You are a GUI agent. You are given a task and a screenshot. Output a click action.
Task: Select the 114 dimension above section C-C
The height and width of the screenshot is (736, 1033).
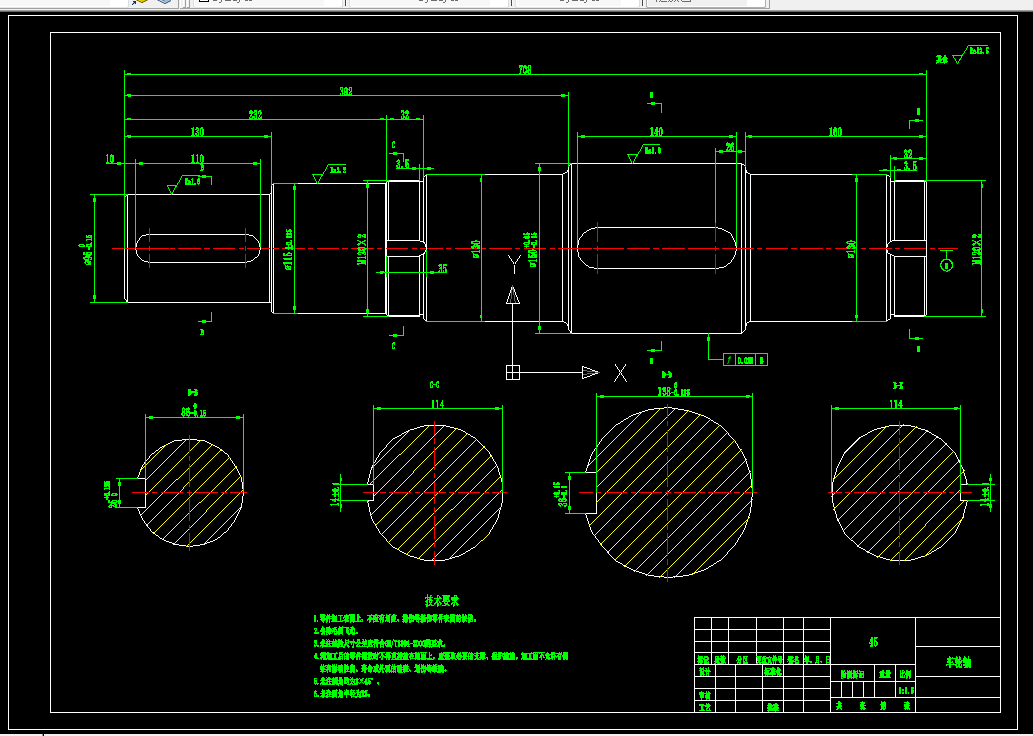[x=437, y=404]
